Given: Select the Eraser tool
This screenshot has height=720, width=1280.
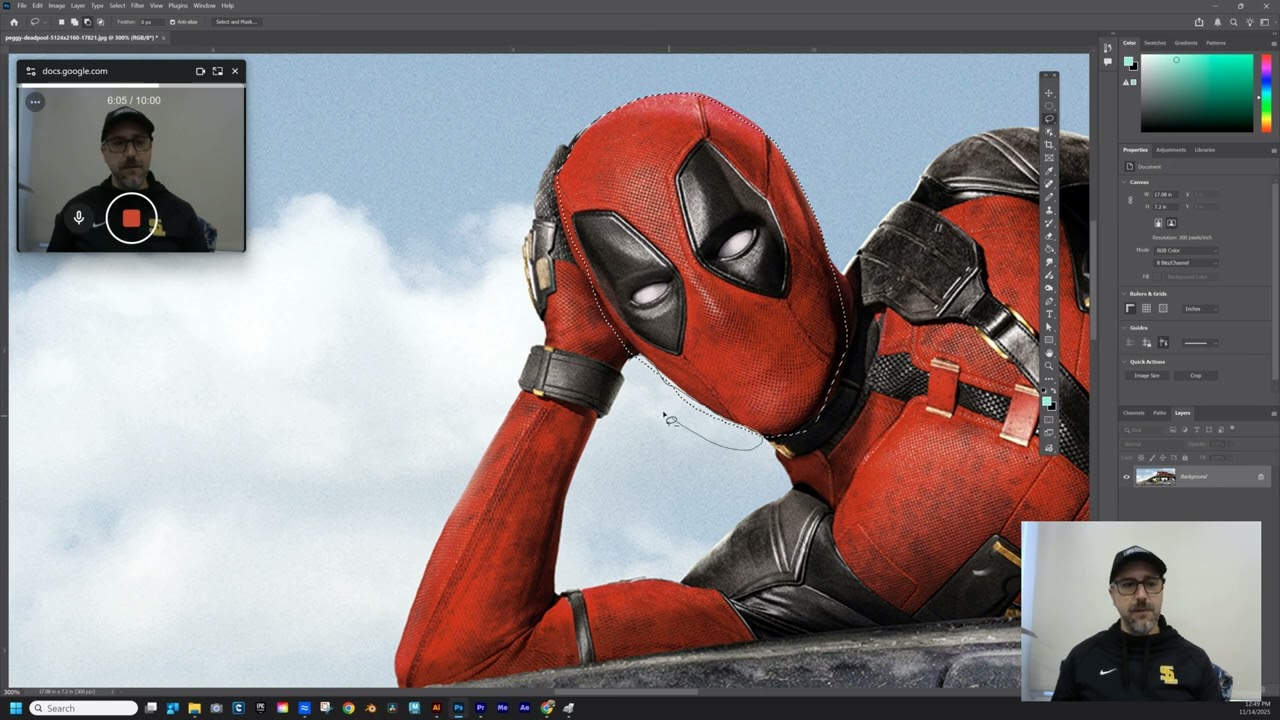Looking at the screenshot, I should (x=1049, y=236).
